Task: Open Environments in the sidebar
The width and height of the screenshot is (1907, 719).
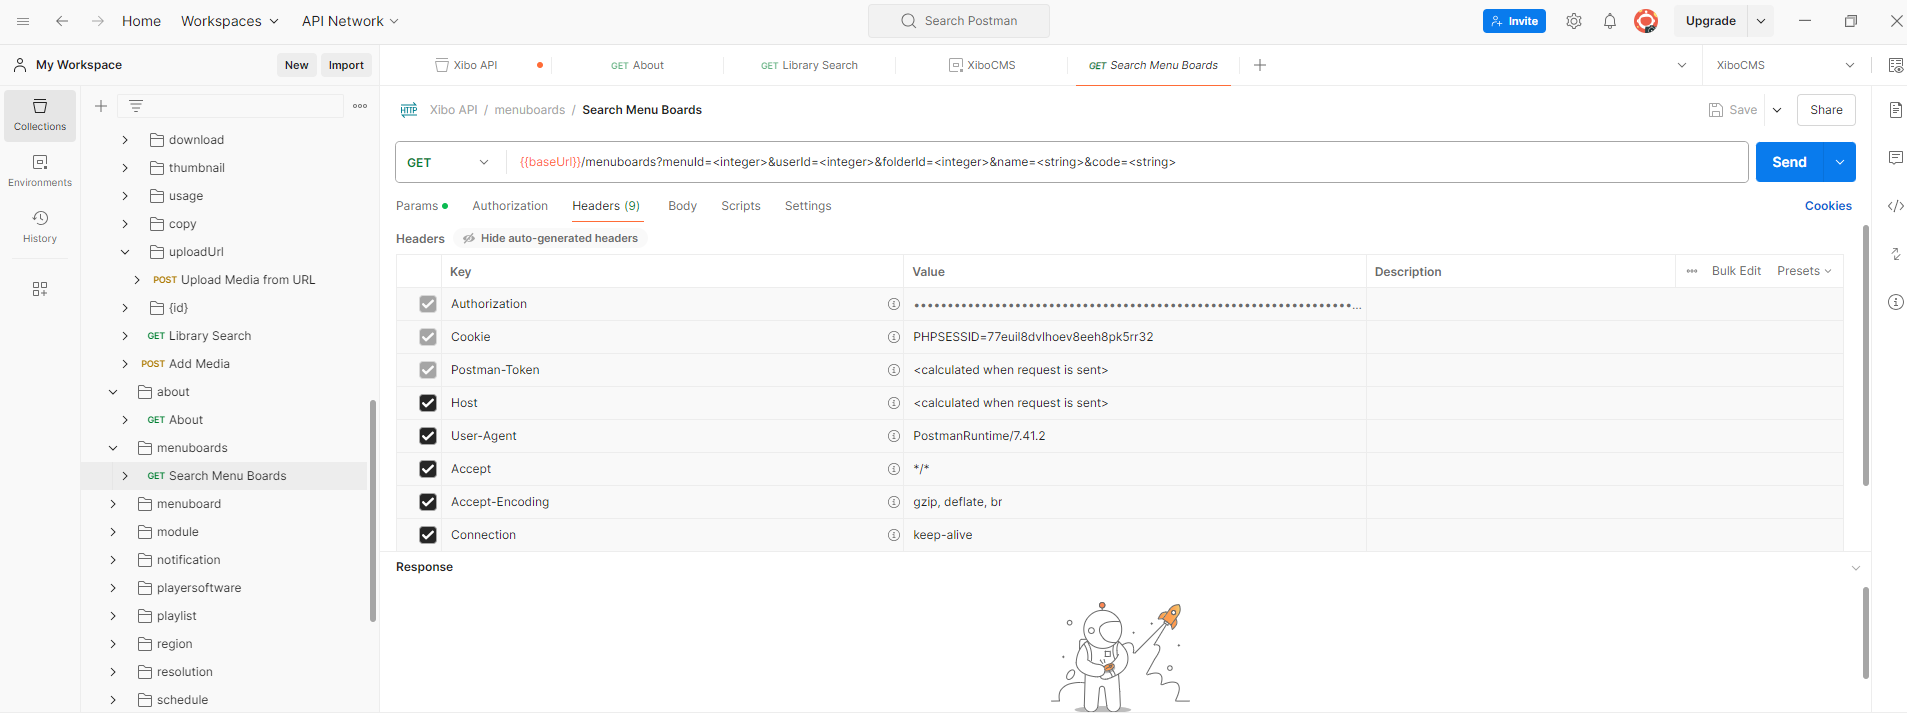Action: 40,171
